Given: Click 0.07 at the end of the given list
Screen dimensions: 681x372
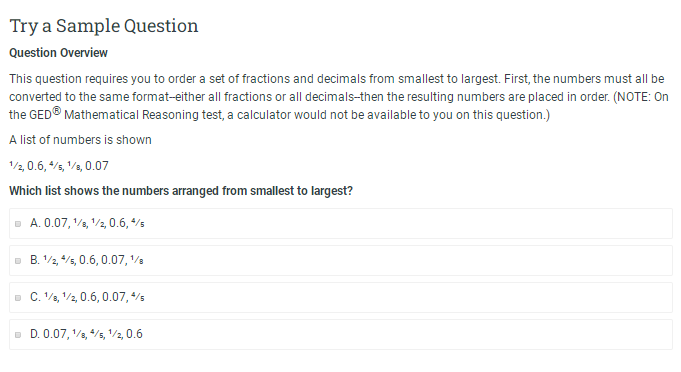Looking at the screenshot, I should (x=96, y=166).
